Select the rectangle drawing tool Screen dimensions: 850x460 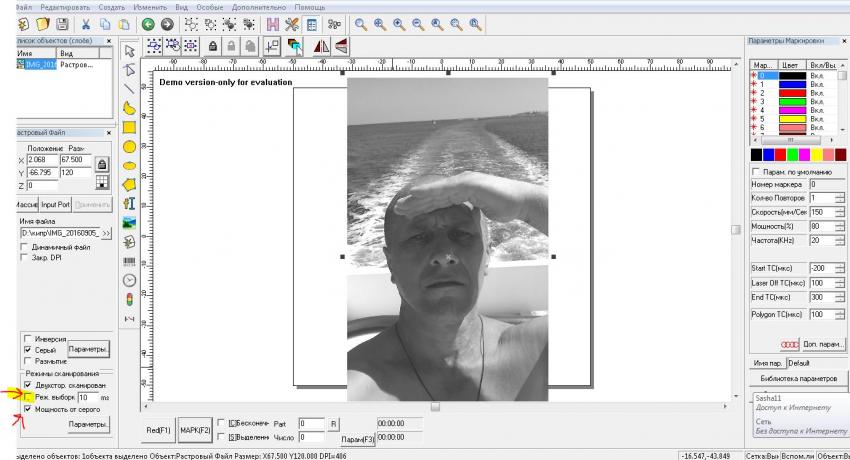tap(129, 127)
